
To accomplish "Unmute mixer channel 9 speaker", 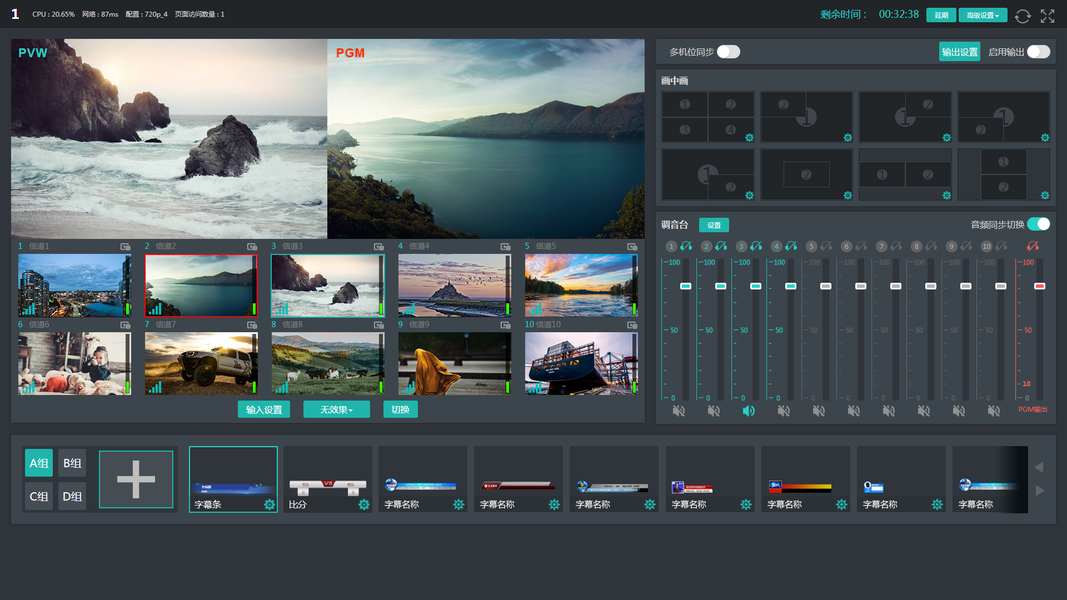I will click(x=959, y=411).
